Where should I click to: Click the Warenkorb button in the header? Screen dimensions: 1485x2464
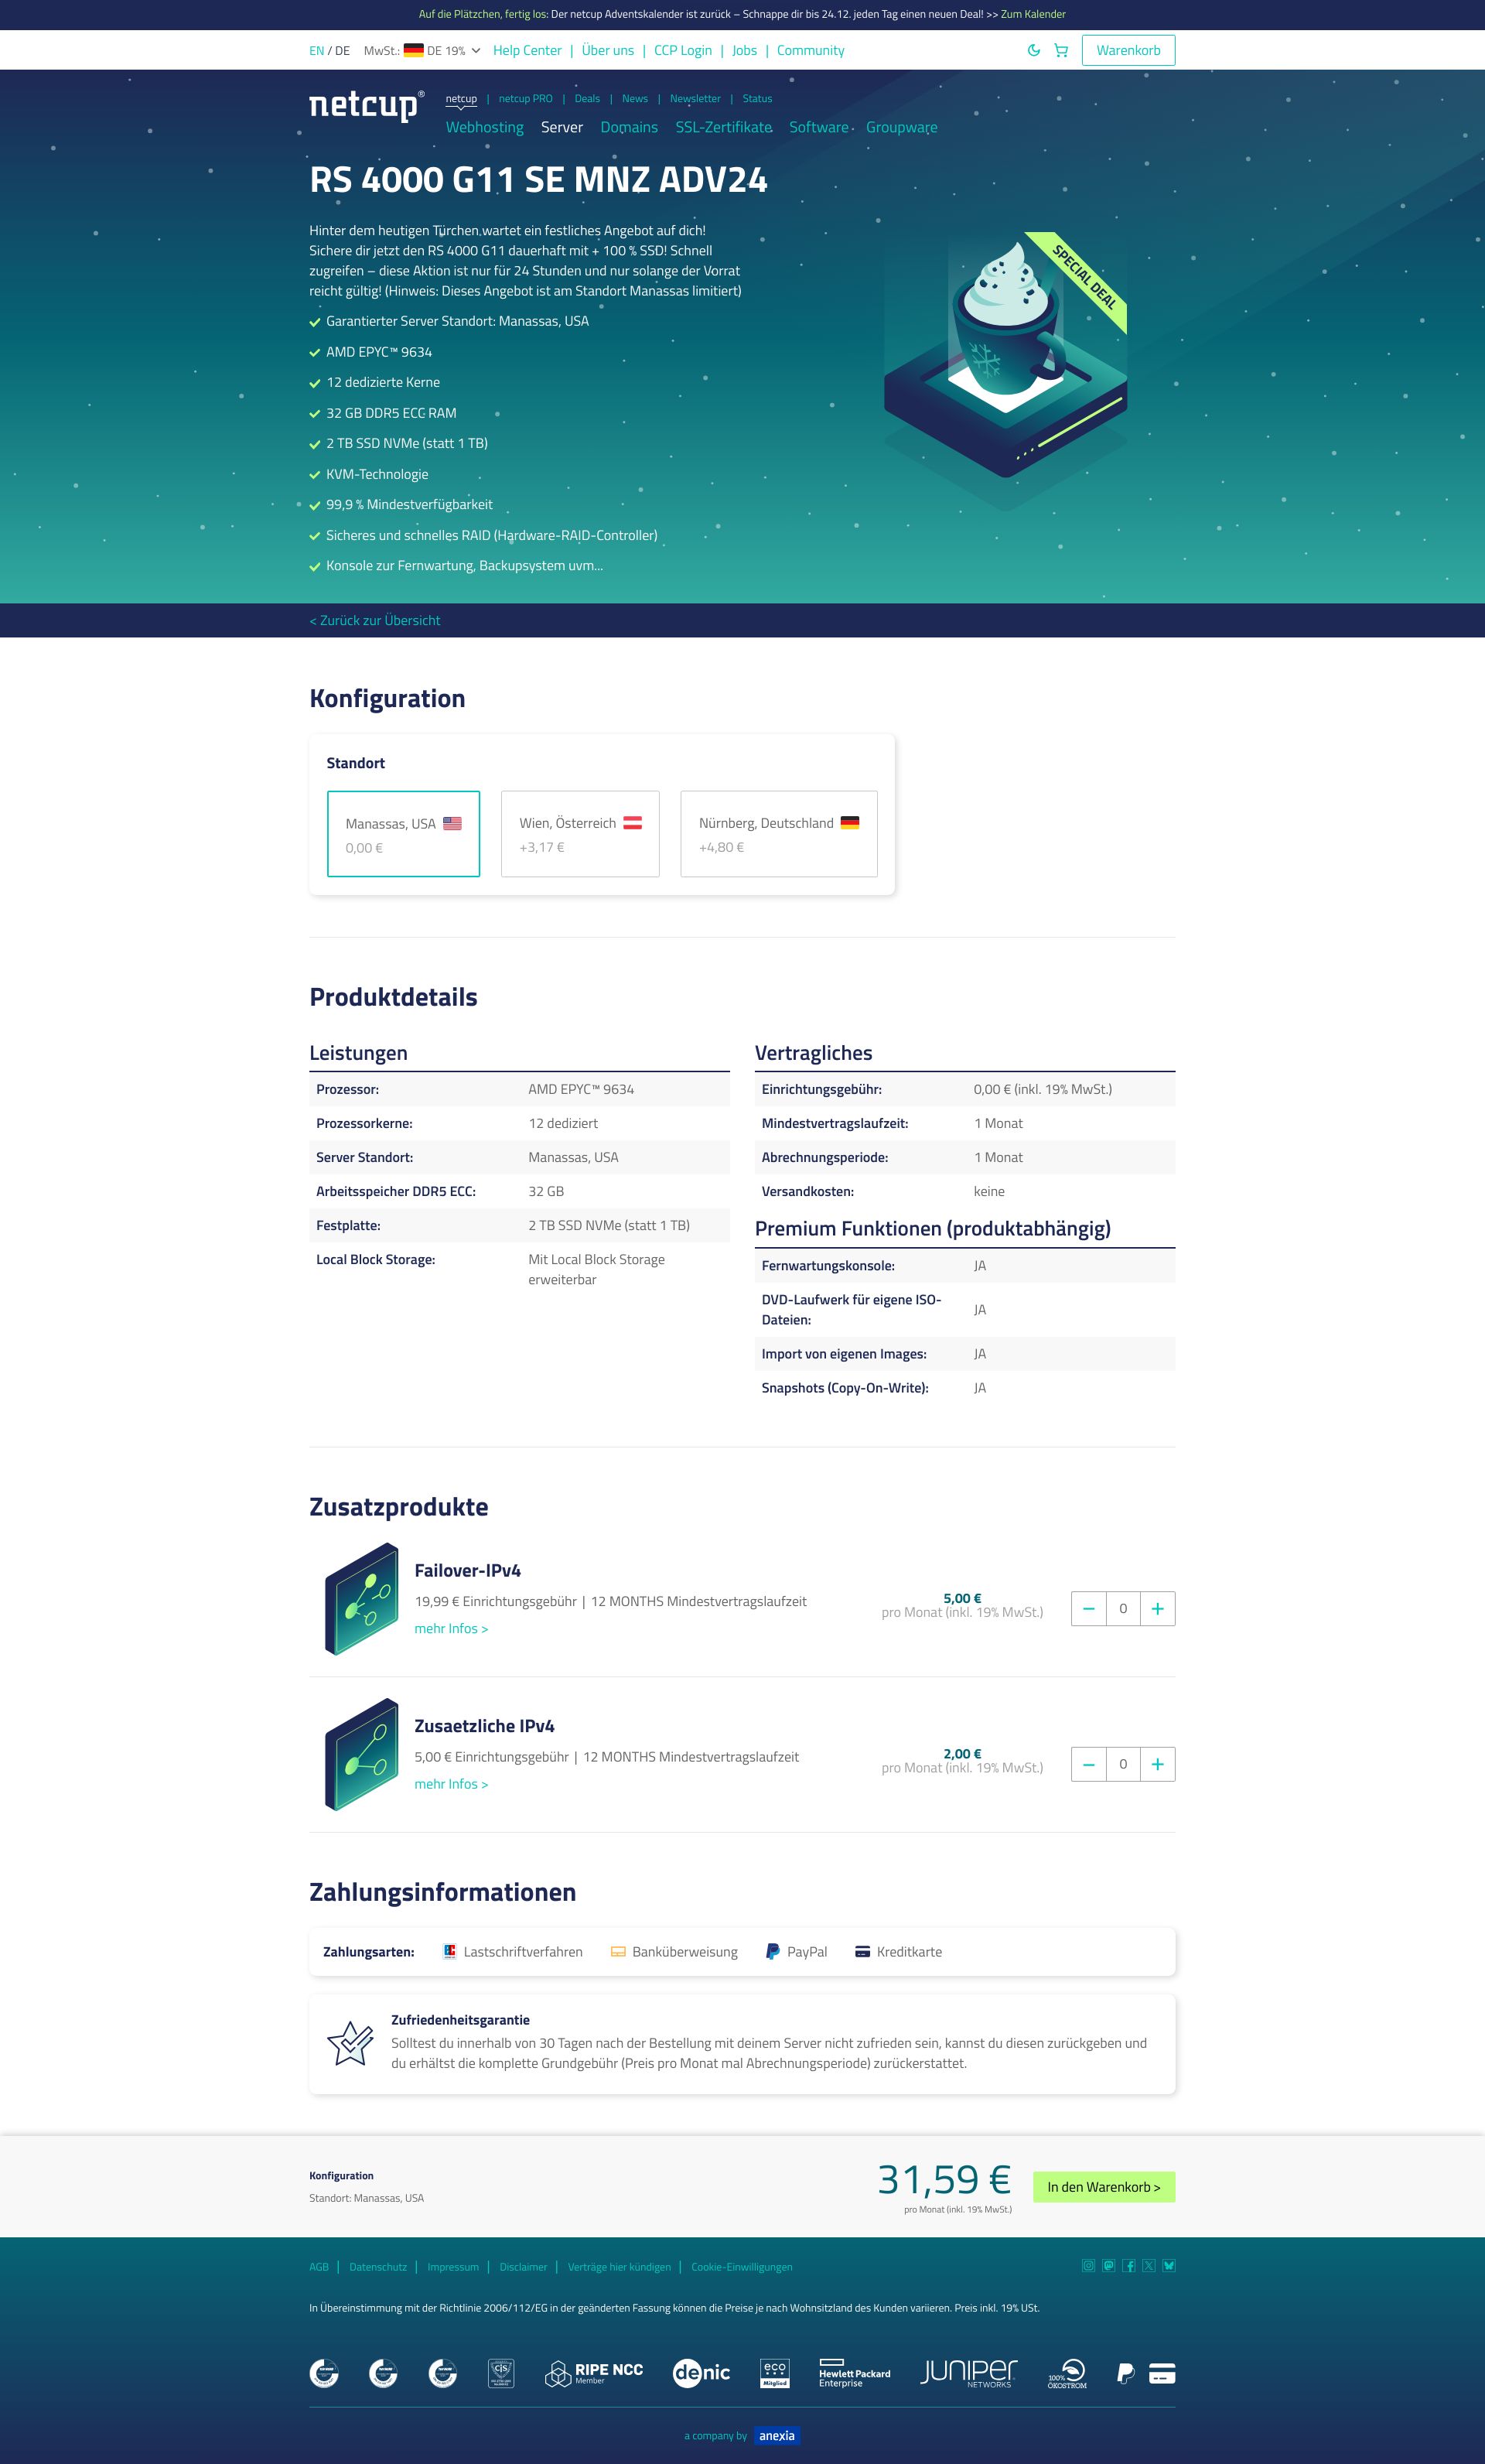click(x=1128, y=50)
